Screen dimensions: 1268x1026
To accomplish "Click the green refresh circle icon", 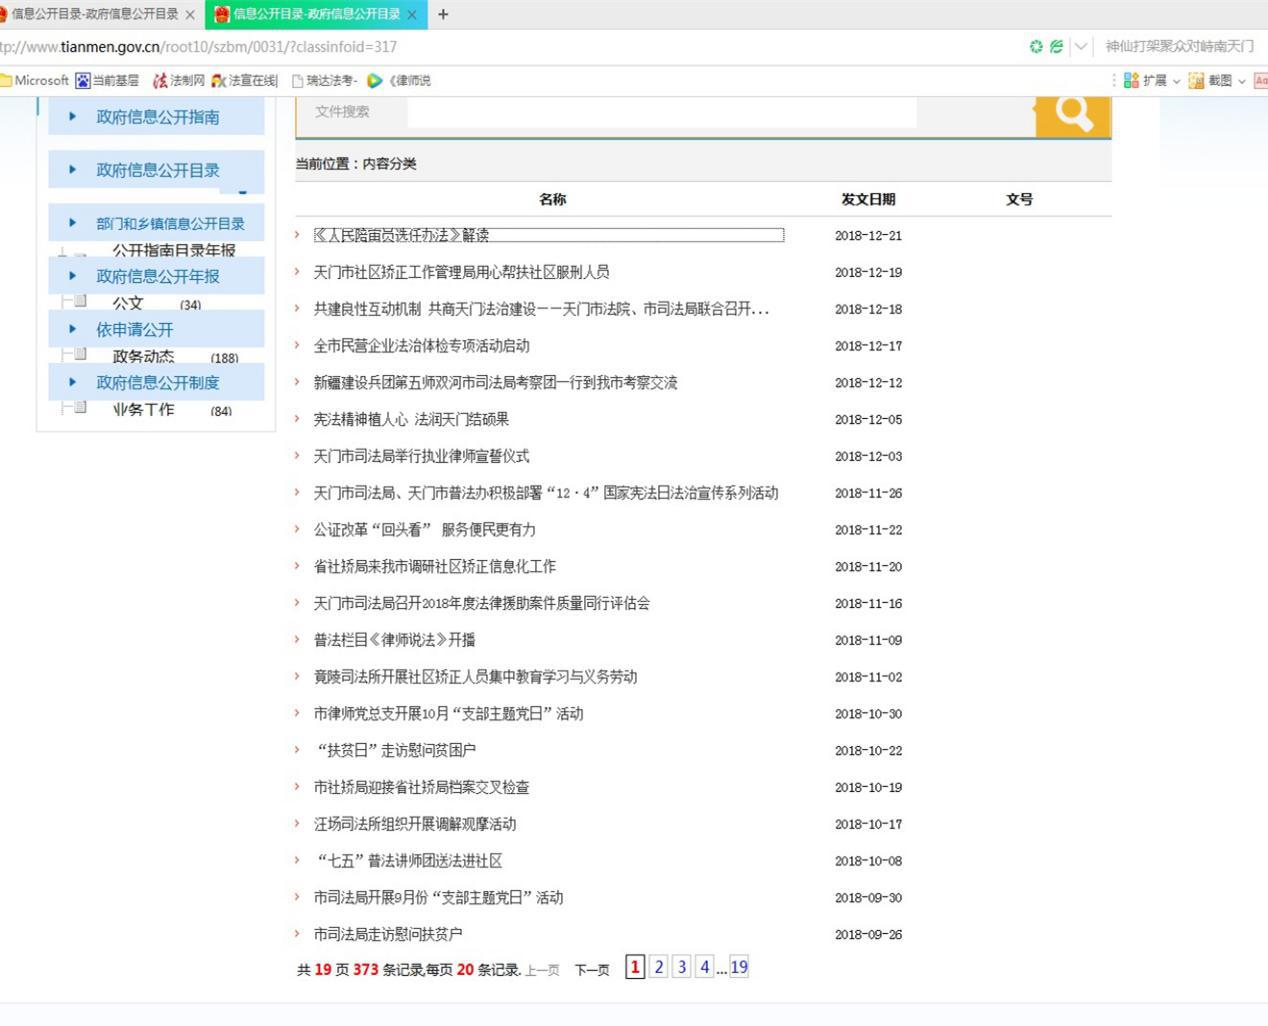I will (x=1036, y=47).
